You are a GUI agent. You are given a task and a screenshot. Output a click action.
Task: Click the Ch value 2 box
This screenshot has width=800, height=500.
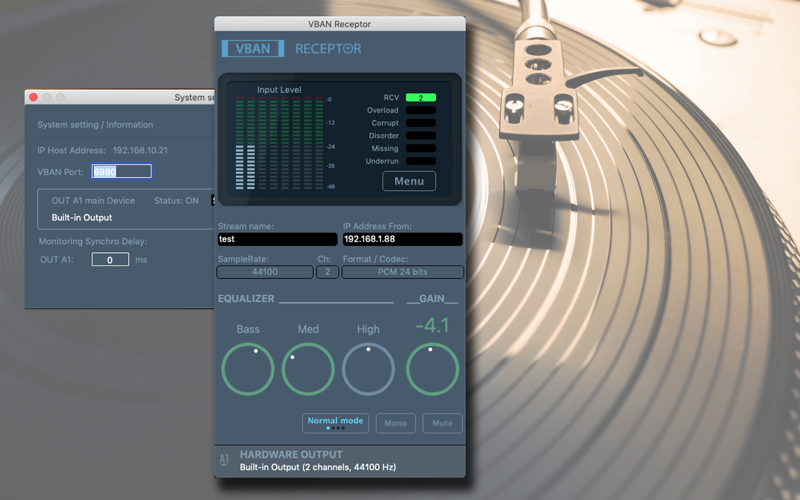[327, 272]
